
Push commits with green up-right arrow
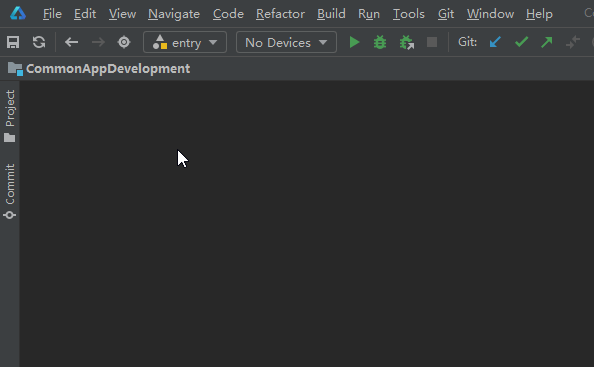click(x=547, y=42)
